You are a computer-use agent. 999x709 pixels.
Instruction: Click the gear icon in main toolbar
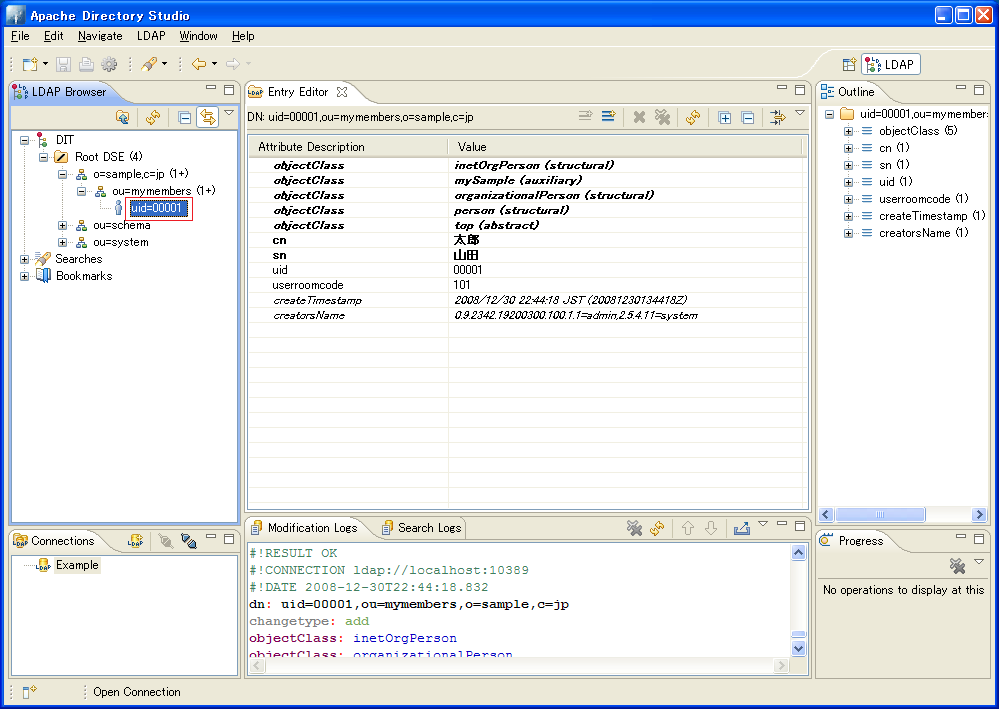(x=110, y=64)
